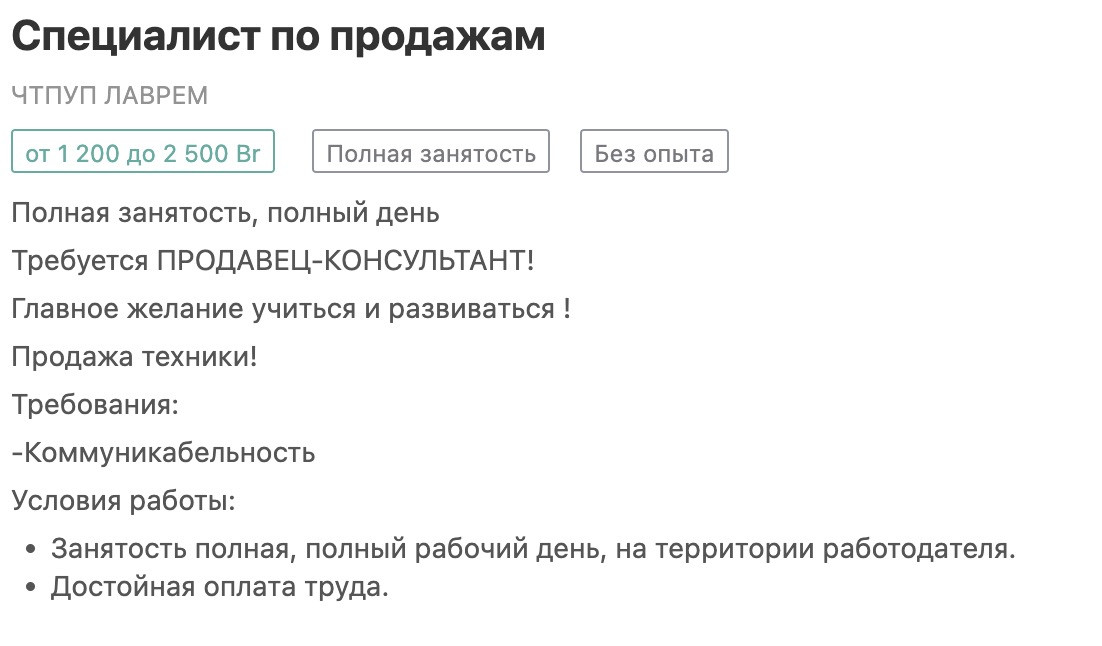Click the bullet marker before Занятость полная

pyautogui.click(x=30, y=549)
